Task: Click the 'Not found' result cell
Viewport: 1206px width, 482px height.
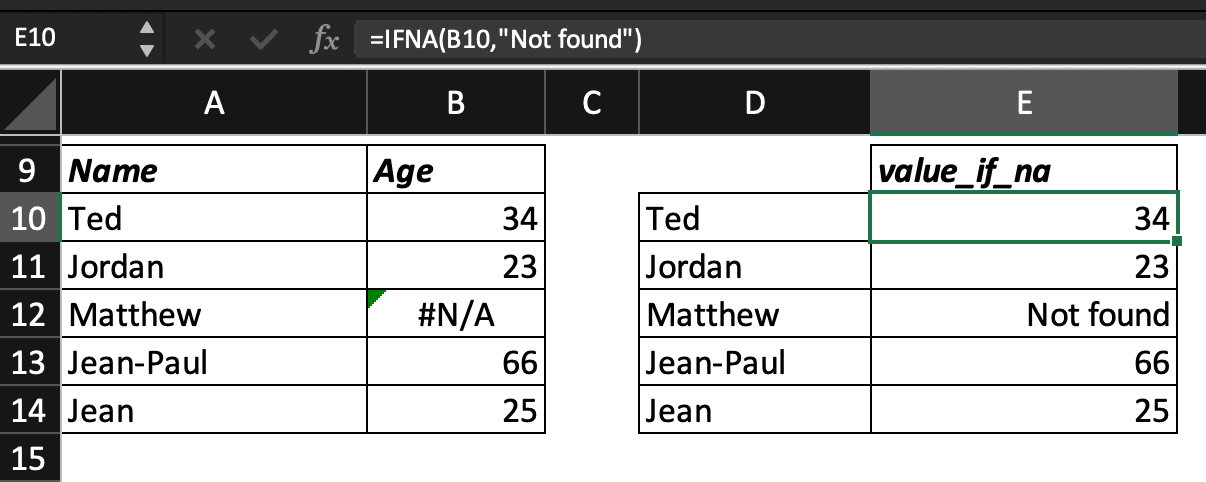Action: click(1023, 315)
